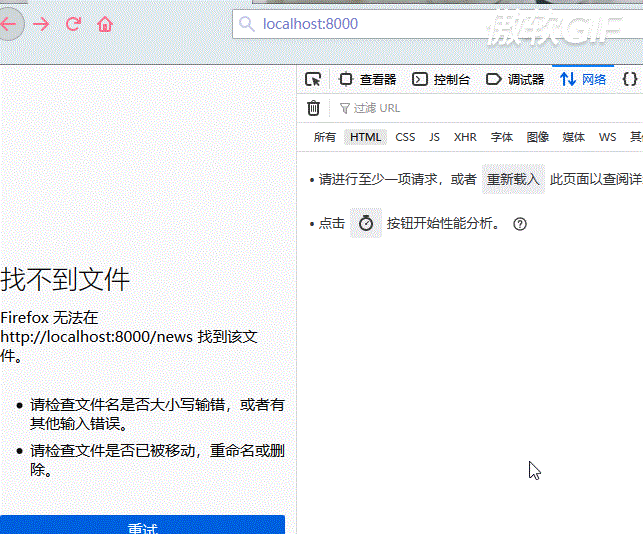Toggle the WS request filter
Viewport: 643px width, 534px height.
click(607, 137)
